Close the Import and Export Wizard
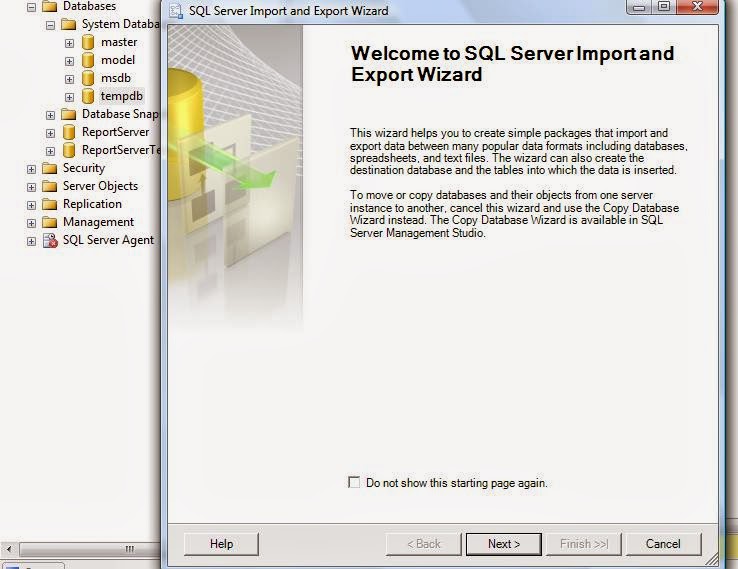Viewport: 738px width, 569px height. coord(698,7)
